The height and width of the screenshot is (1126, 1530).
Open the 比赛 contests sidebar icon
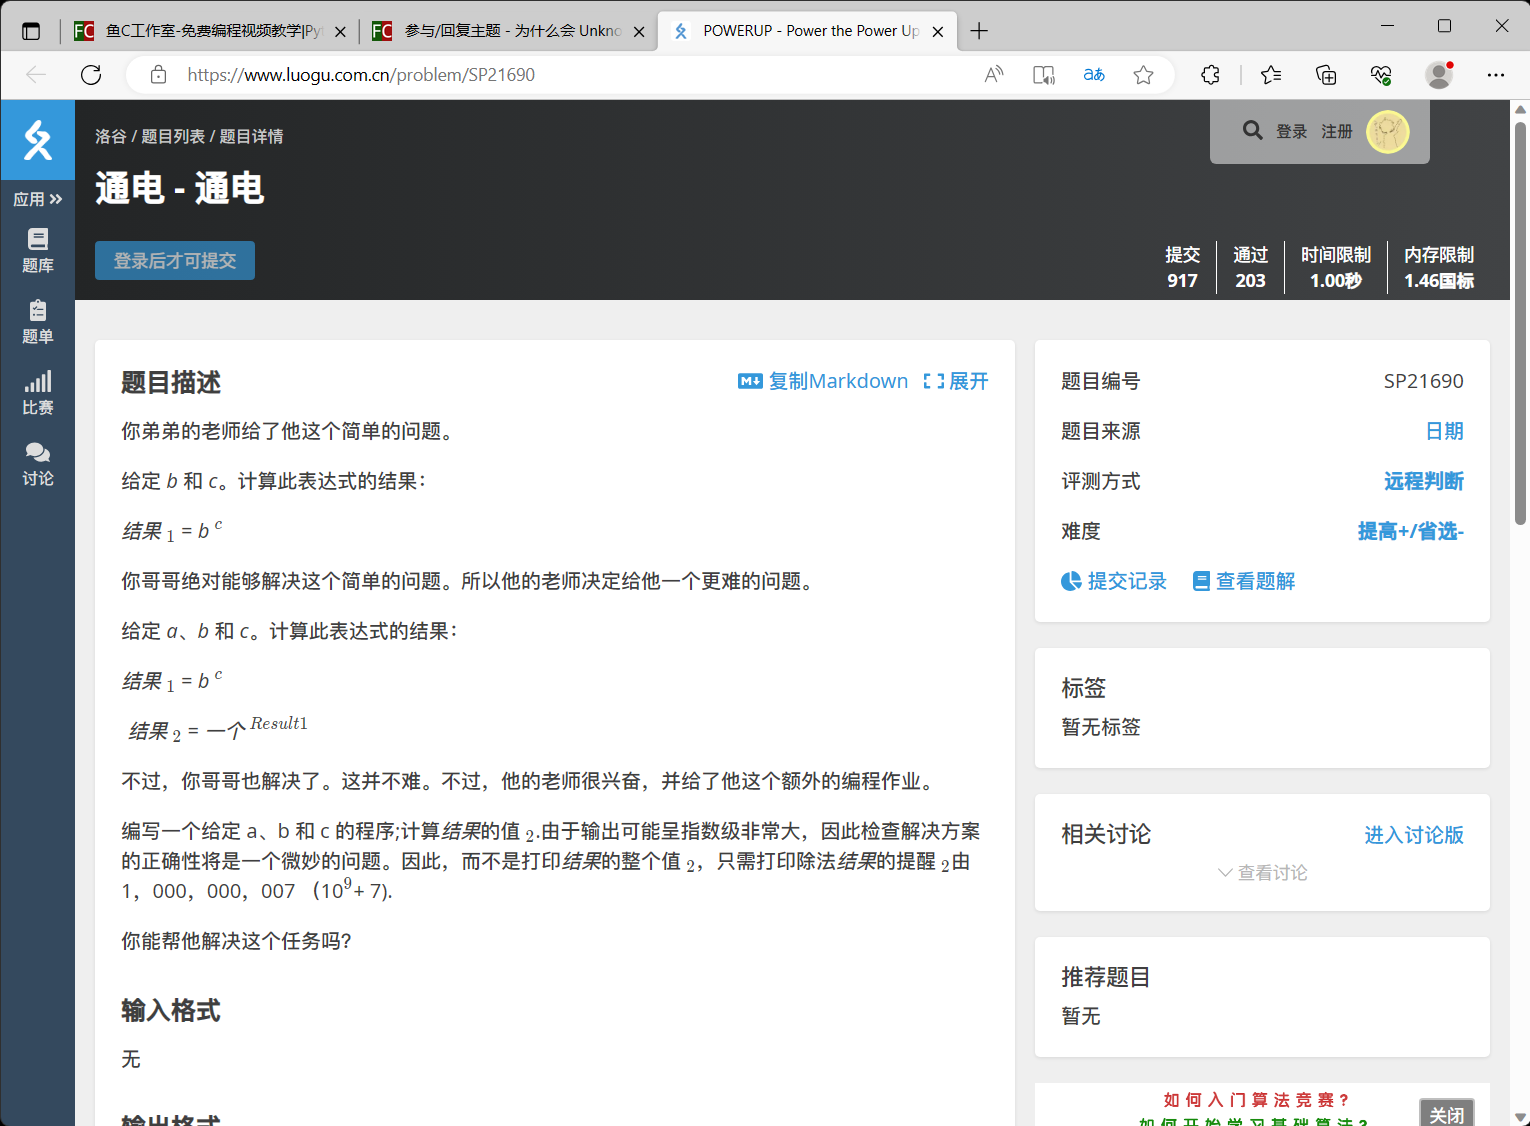coord(38,392)
